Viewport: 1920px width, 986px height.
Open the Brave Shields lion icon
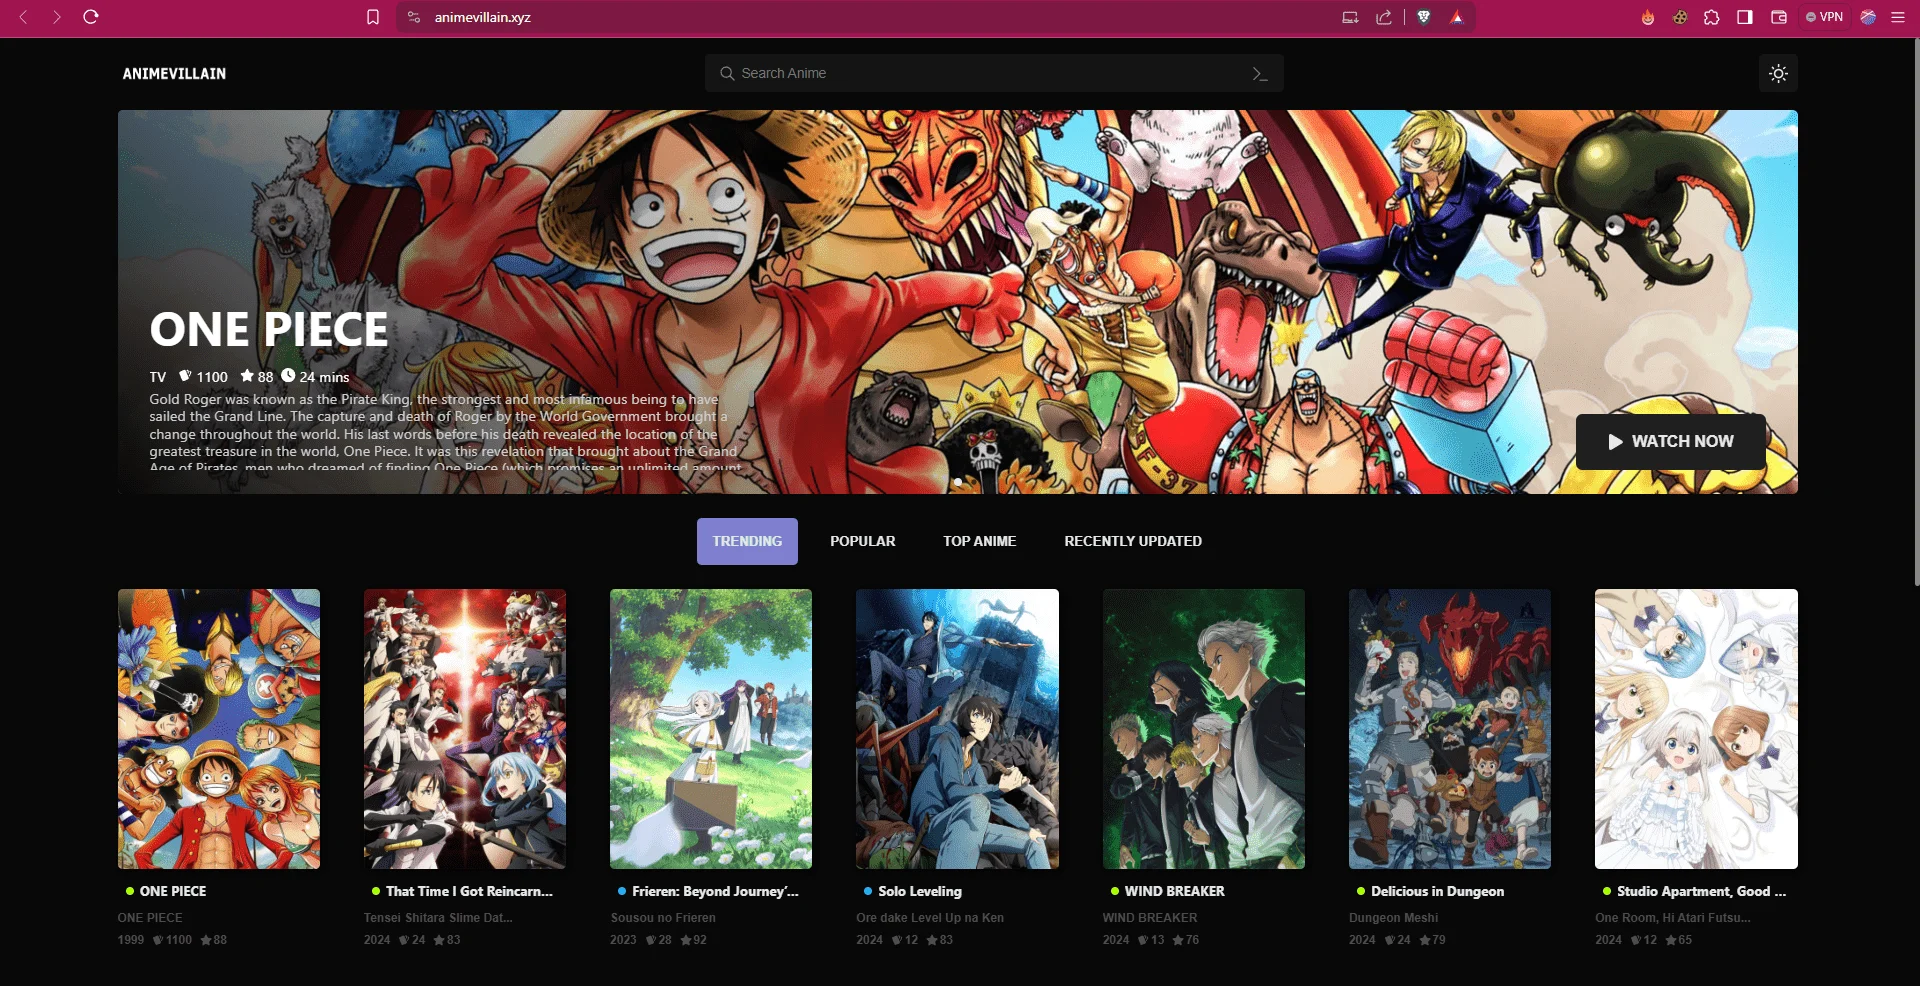pyautogui.click(x=1424, y=17)
